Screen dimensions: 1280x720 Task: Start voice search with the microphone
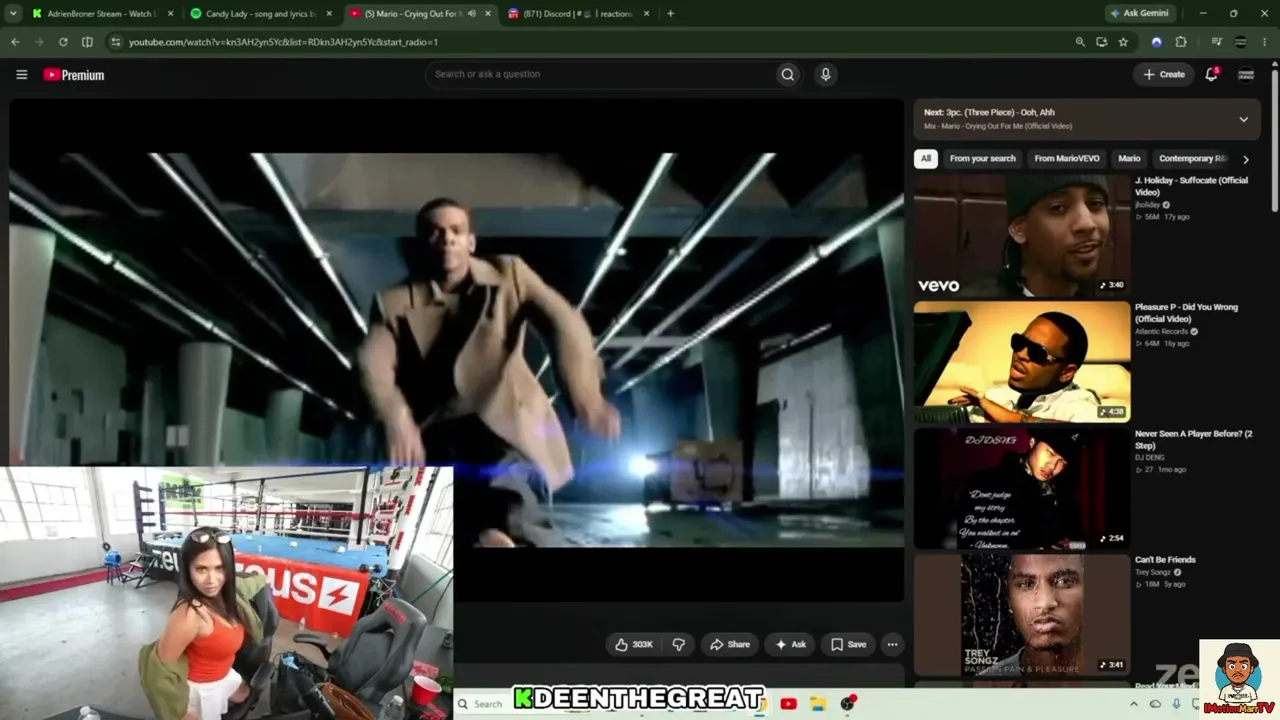pos(825,74)
